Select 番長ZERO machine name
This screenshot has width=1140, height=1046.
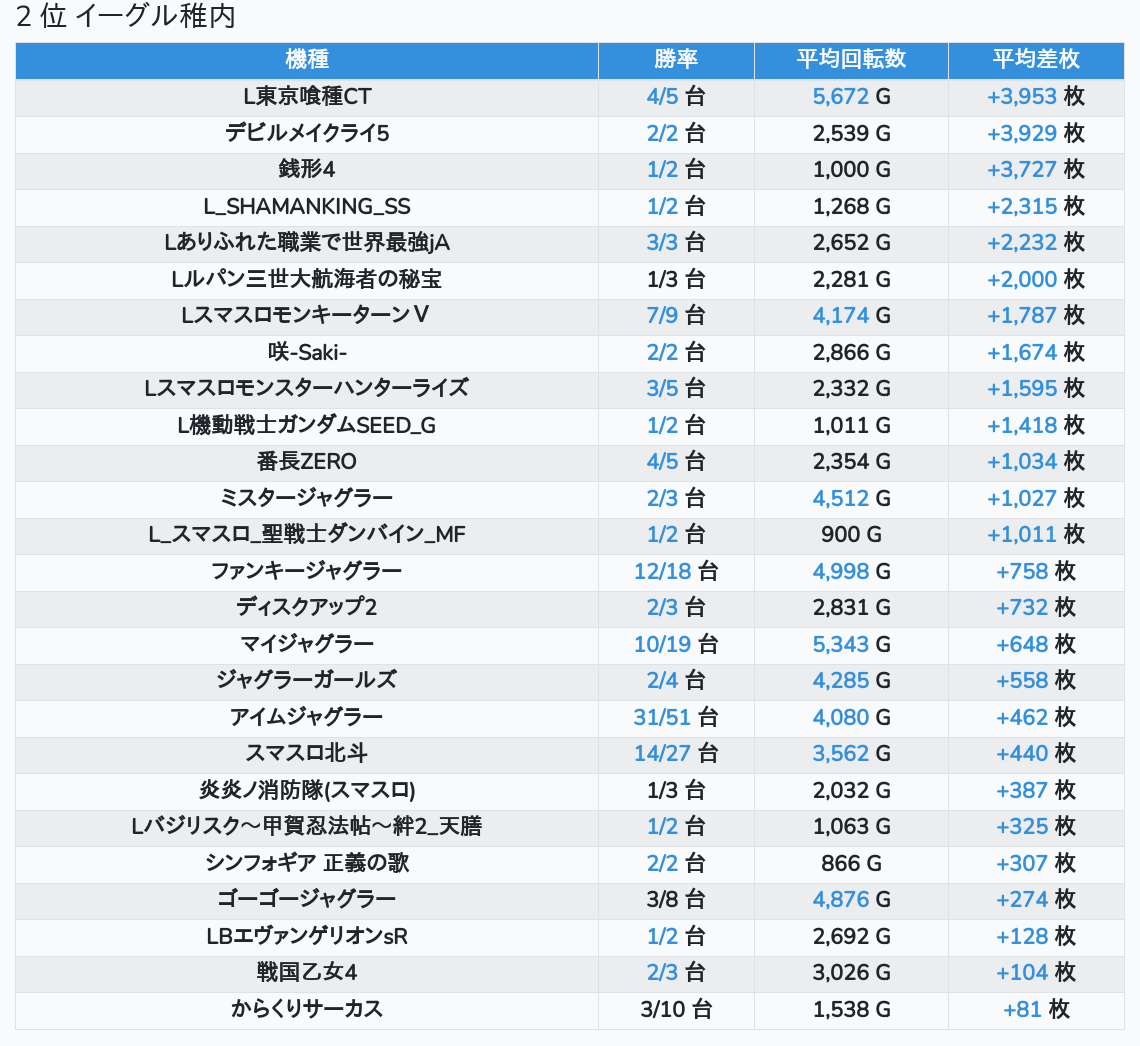tap(307, 462)
